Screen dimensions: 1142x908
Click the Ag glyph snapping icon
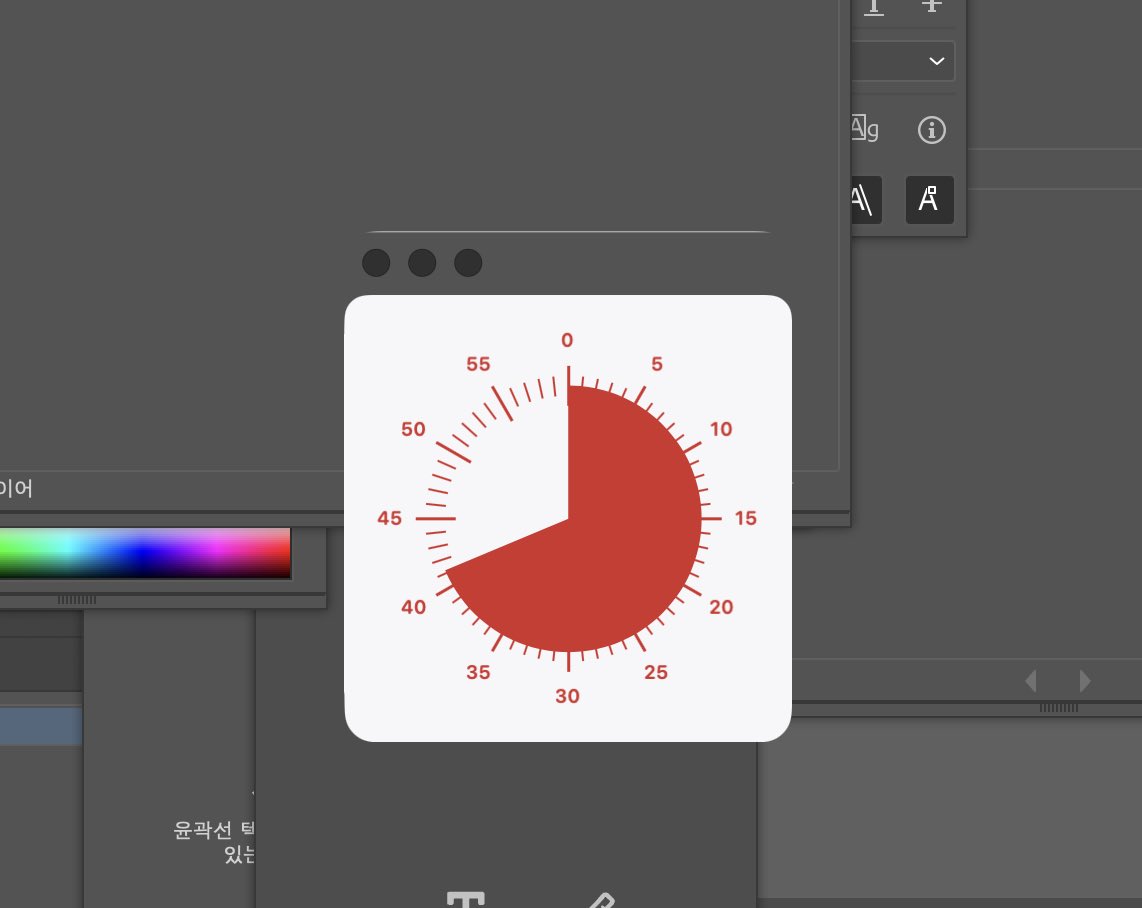click(x=865, y=129)
